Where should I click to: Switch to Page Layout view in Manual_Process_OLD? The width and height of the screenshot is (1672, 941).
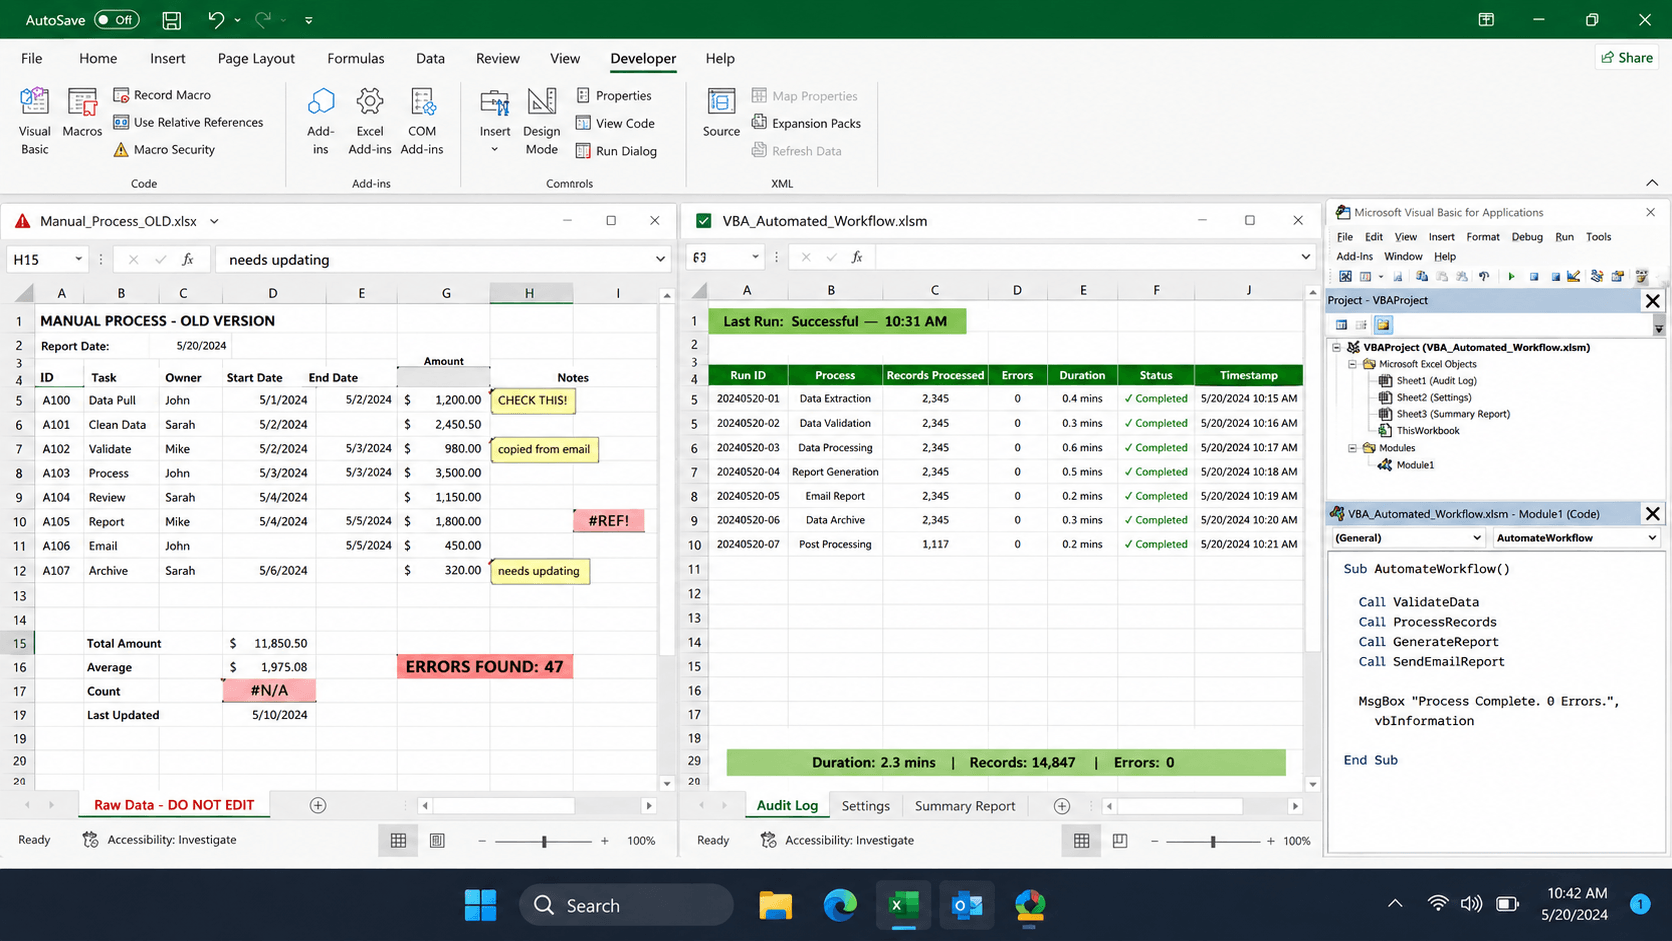[437, 841]
